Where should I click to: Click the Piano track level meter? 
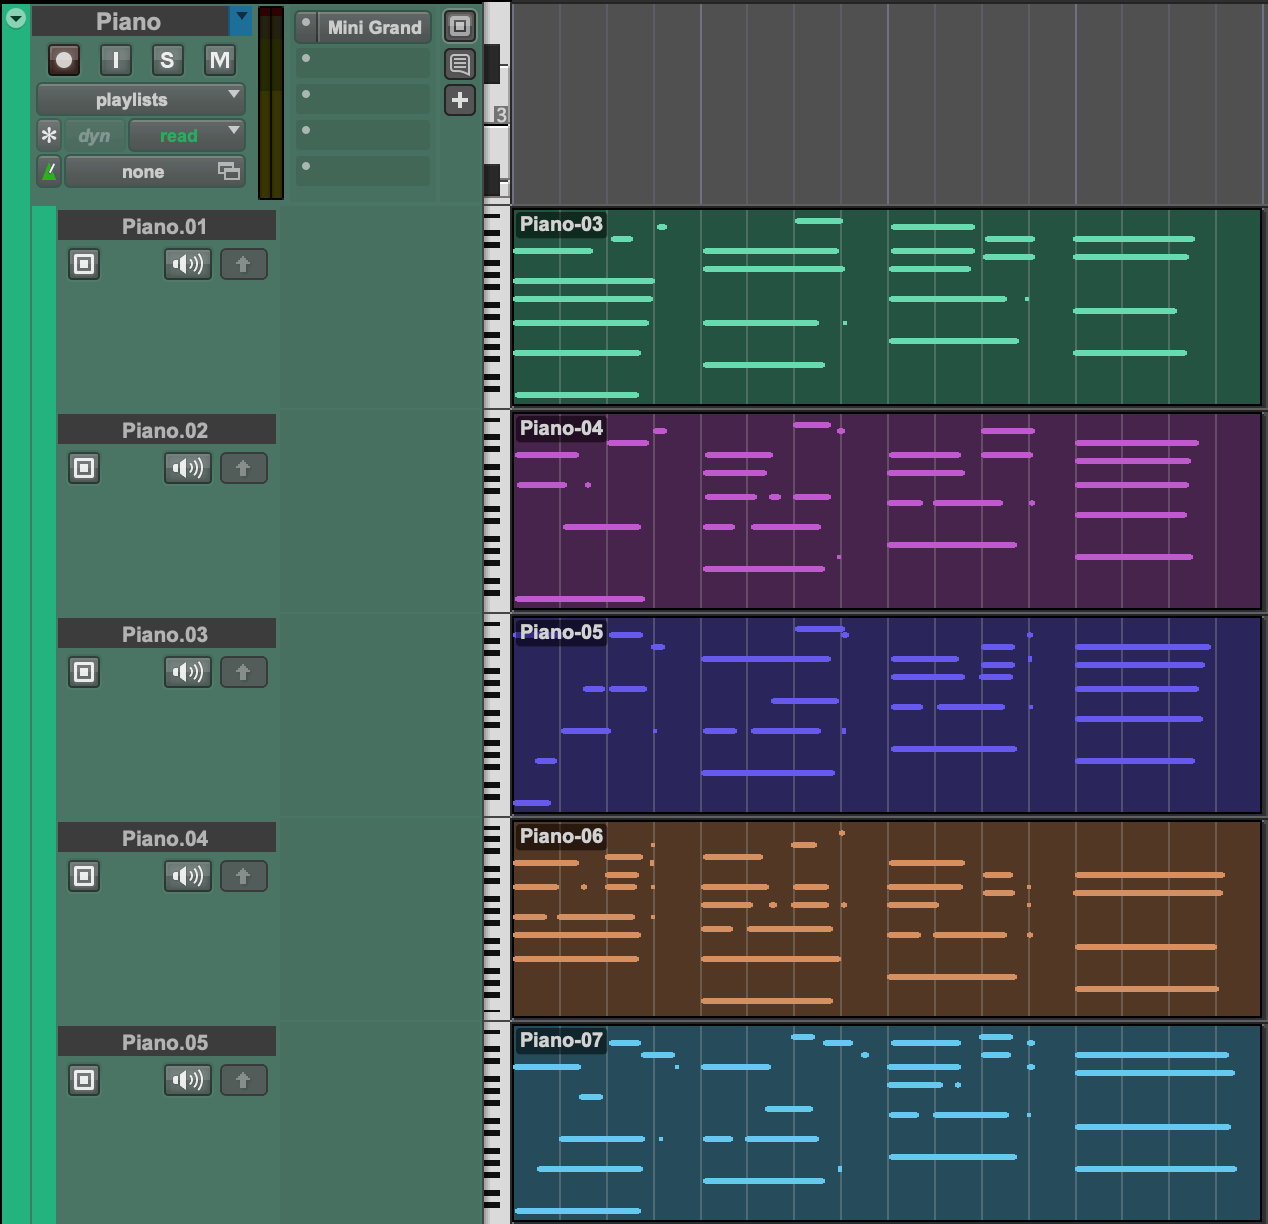[271, 103]
